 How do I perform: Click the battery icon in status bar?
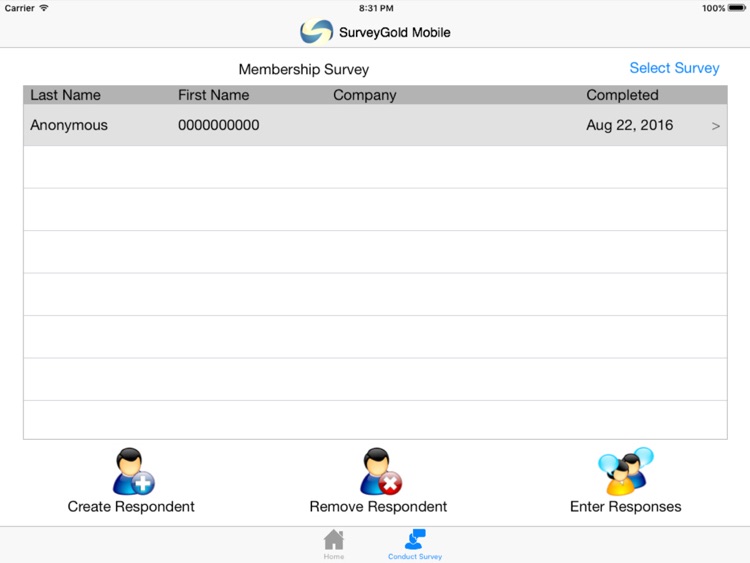click(737, 8)
